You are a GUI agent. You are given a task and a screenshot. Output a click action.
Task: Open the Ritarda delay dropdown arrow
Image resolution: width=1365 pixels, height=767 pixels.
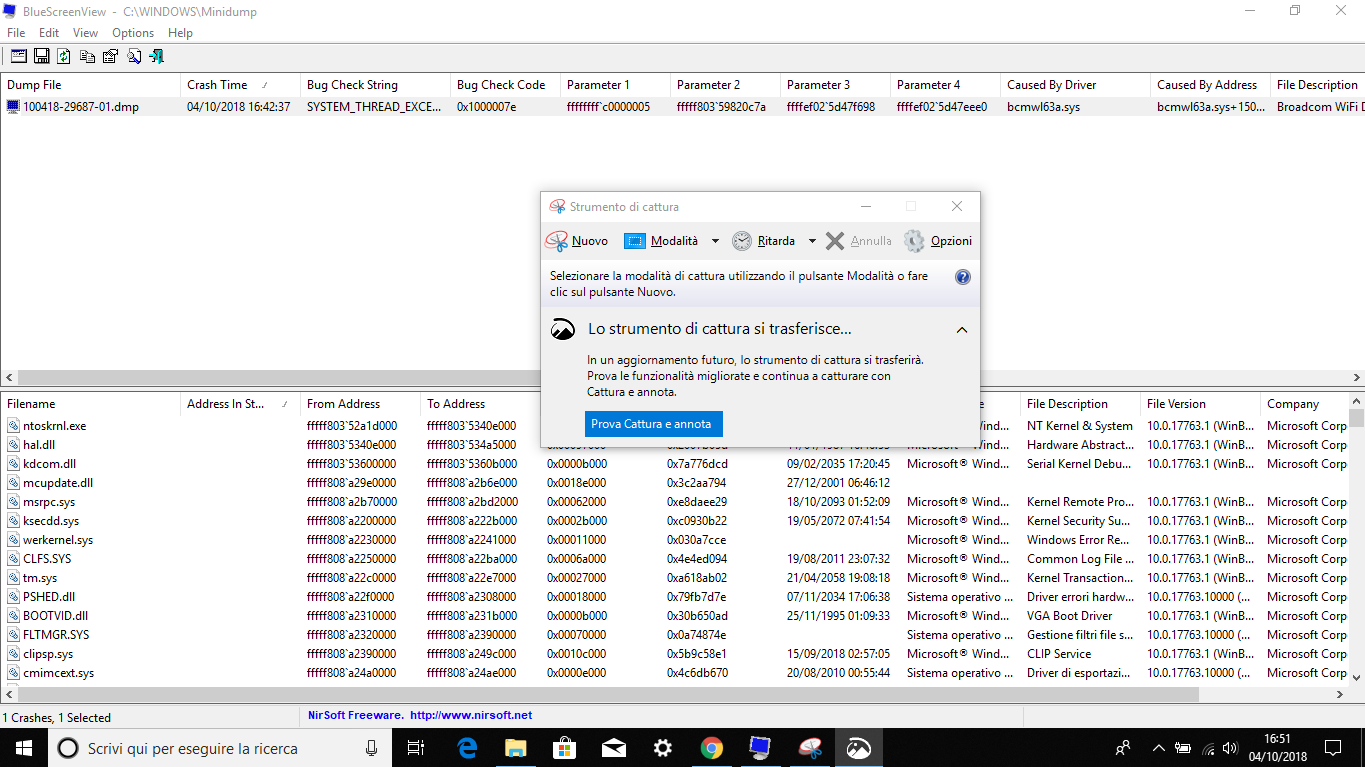pos(812,241)
